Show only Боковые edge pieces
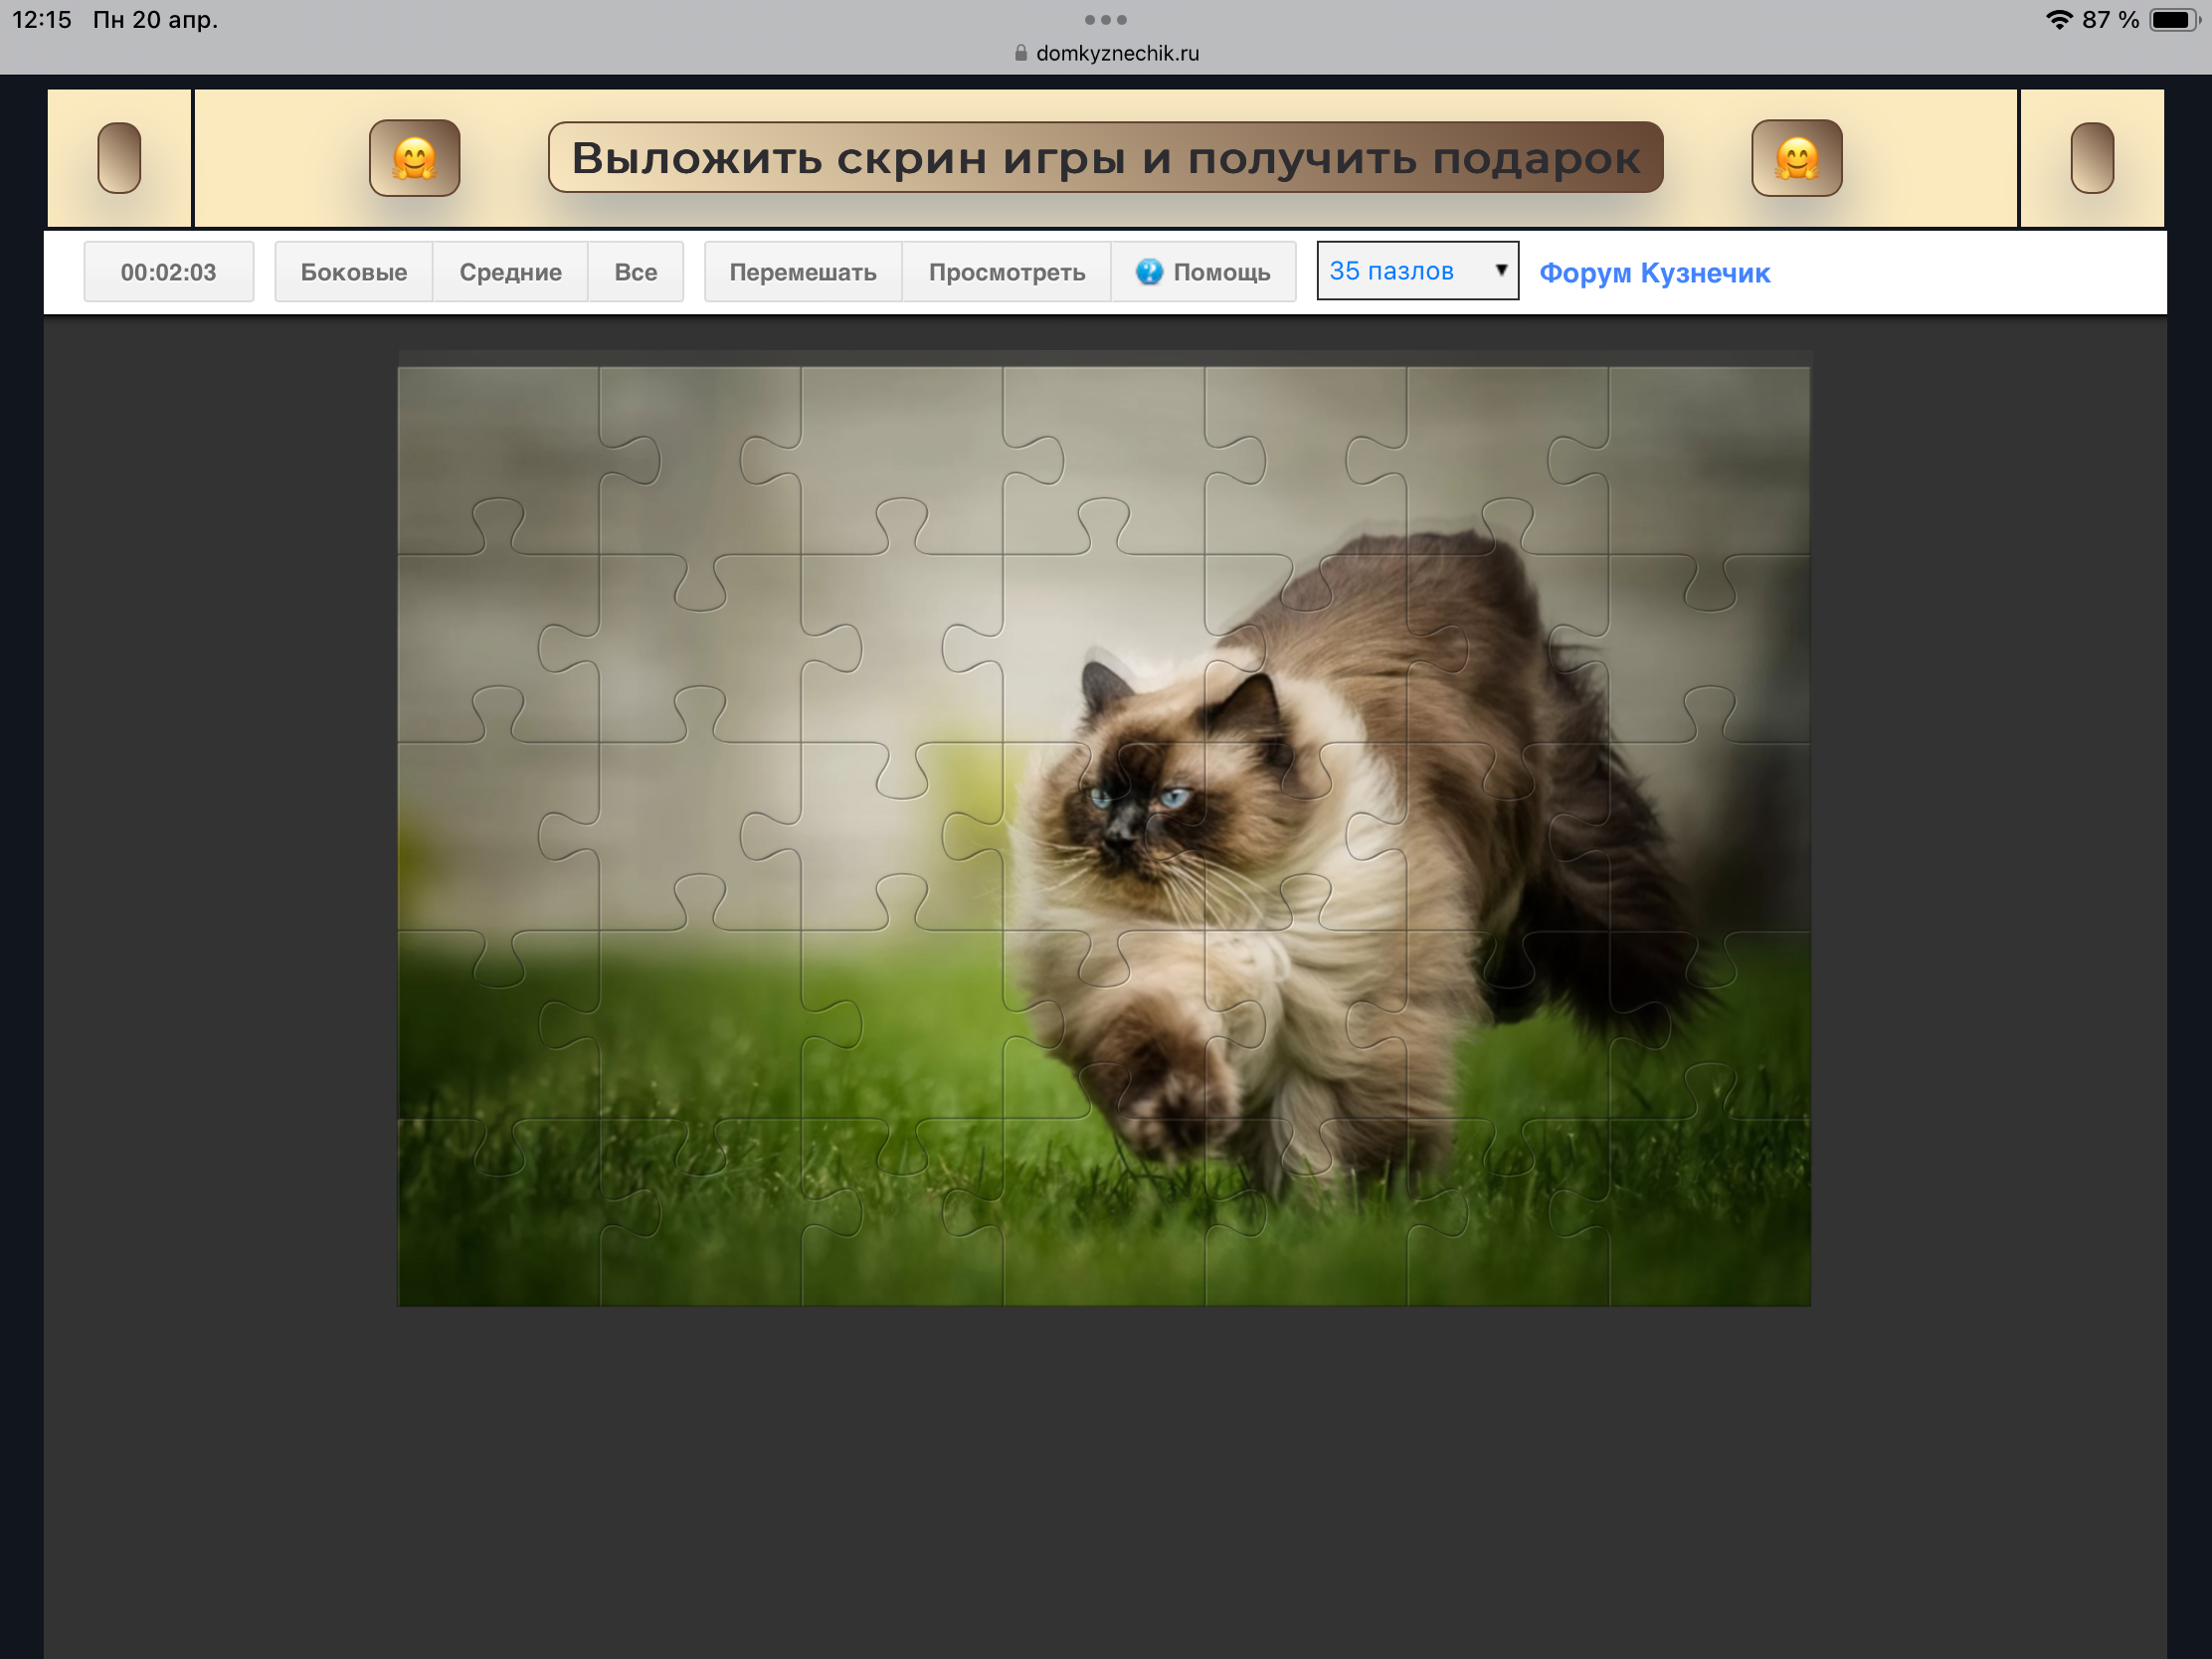Image resolution: width=2212 pixels, height=1659 pixels. click(353, 272)
